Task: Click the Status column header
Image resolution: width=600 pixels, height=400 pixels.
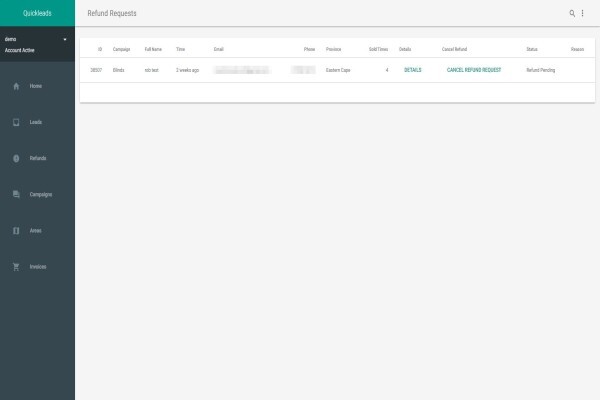Action: (532, 49)
